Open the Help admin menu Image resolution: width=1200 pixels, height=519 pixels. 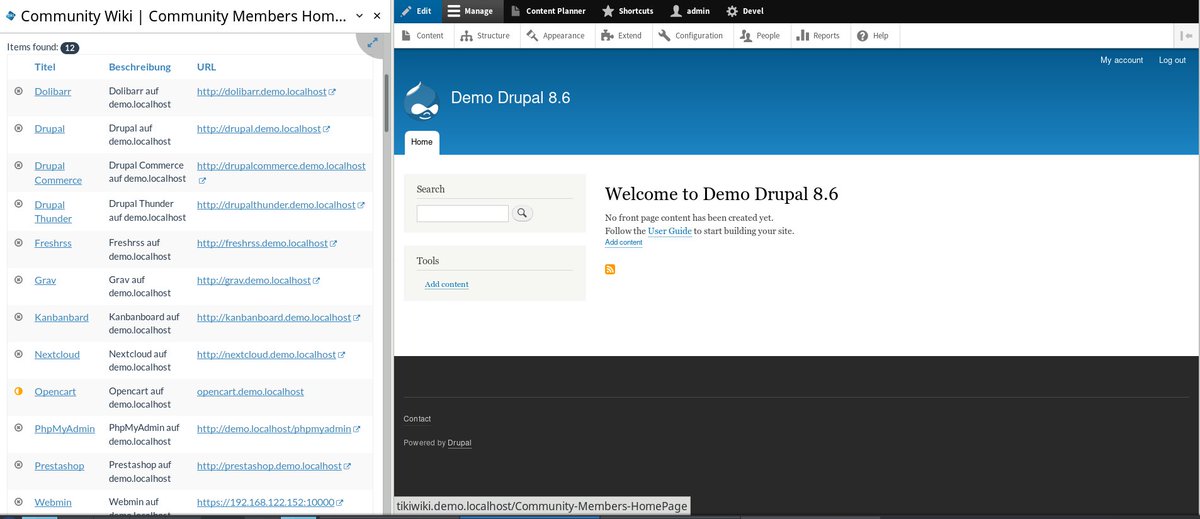(872, 35)
